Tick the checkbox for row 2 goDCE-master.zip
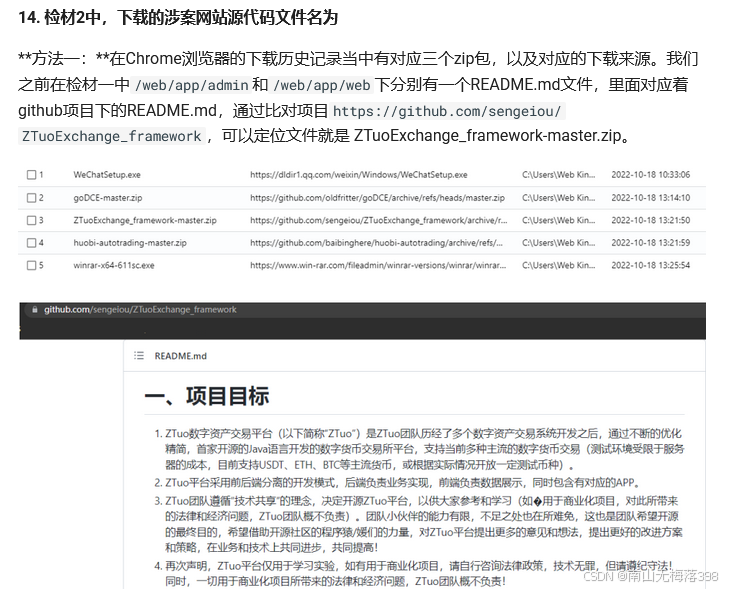 (x=31, y=197)
